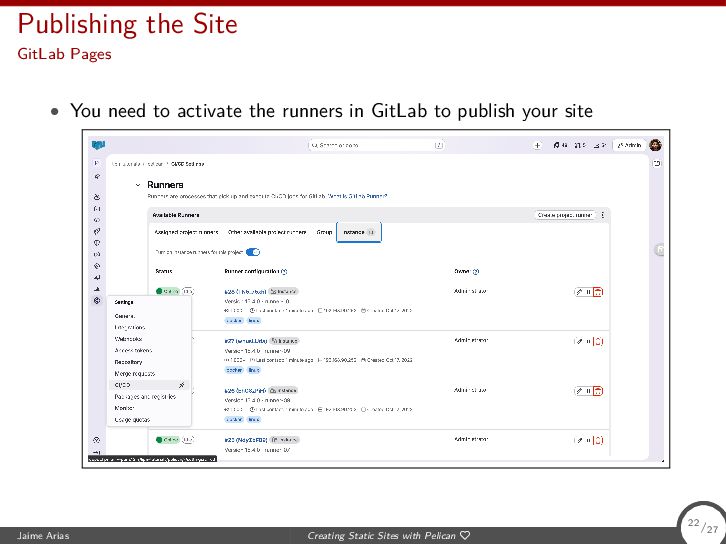Open the runner #28 link
Image resolution: width=726 pixels, height=544 pixels.
click(x=245, y=292)
